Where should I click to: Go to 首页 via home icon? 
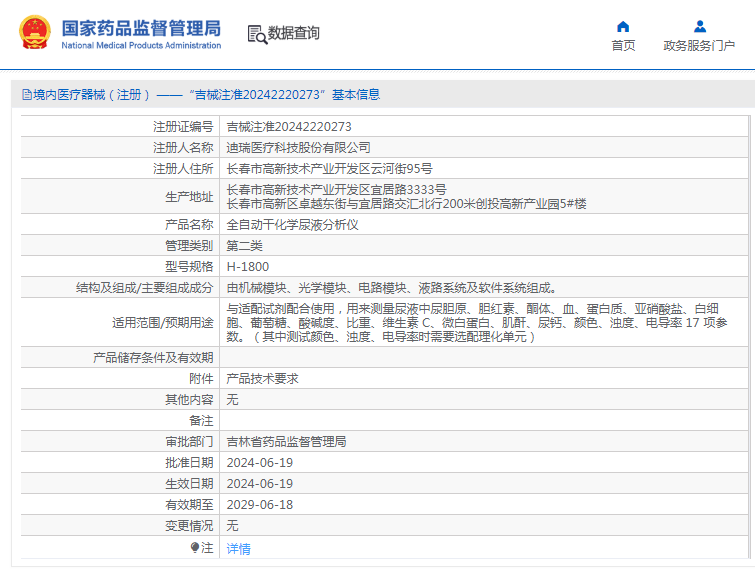click(623, 26)
